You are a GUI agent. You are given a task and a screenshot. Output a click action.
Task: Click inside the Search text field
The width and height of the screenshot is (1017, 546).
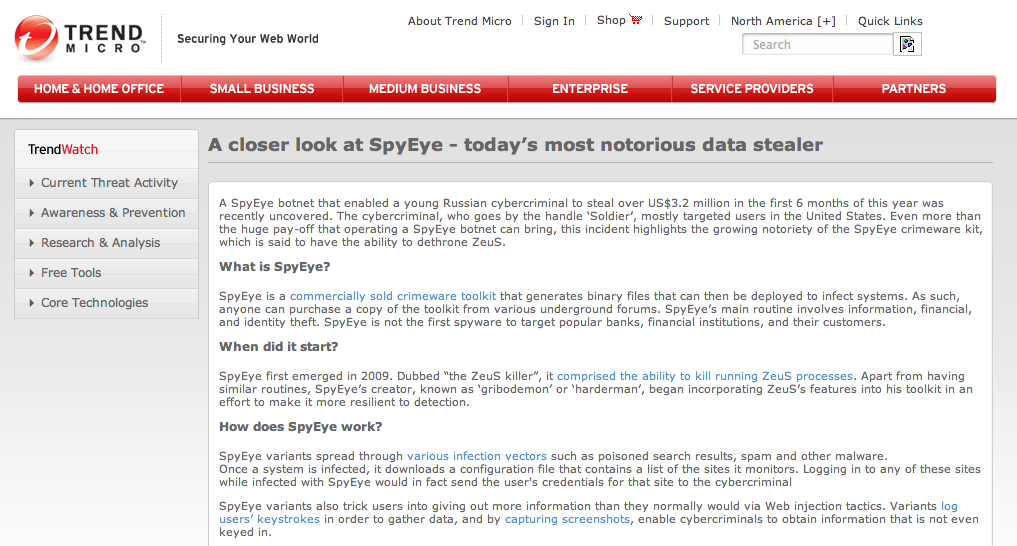coord(815,45)
